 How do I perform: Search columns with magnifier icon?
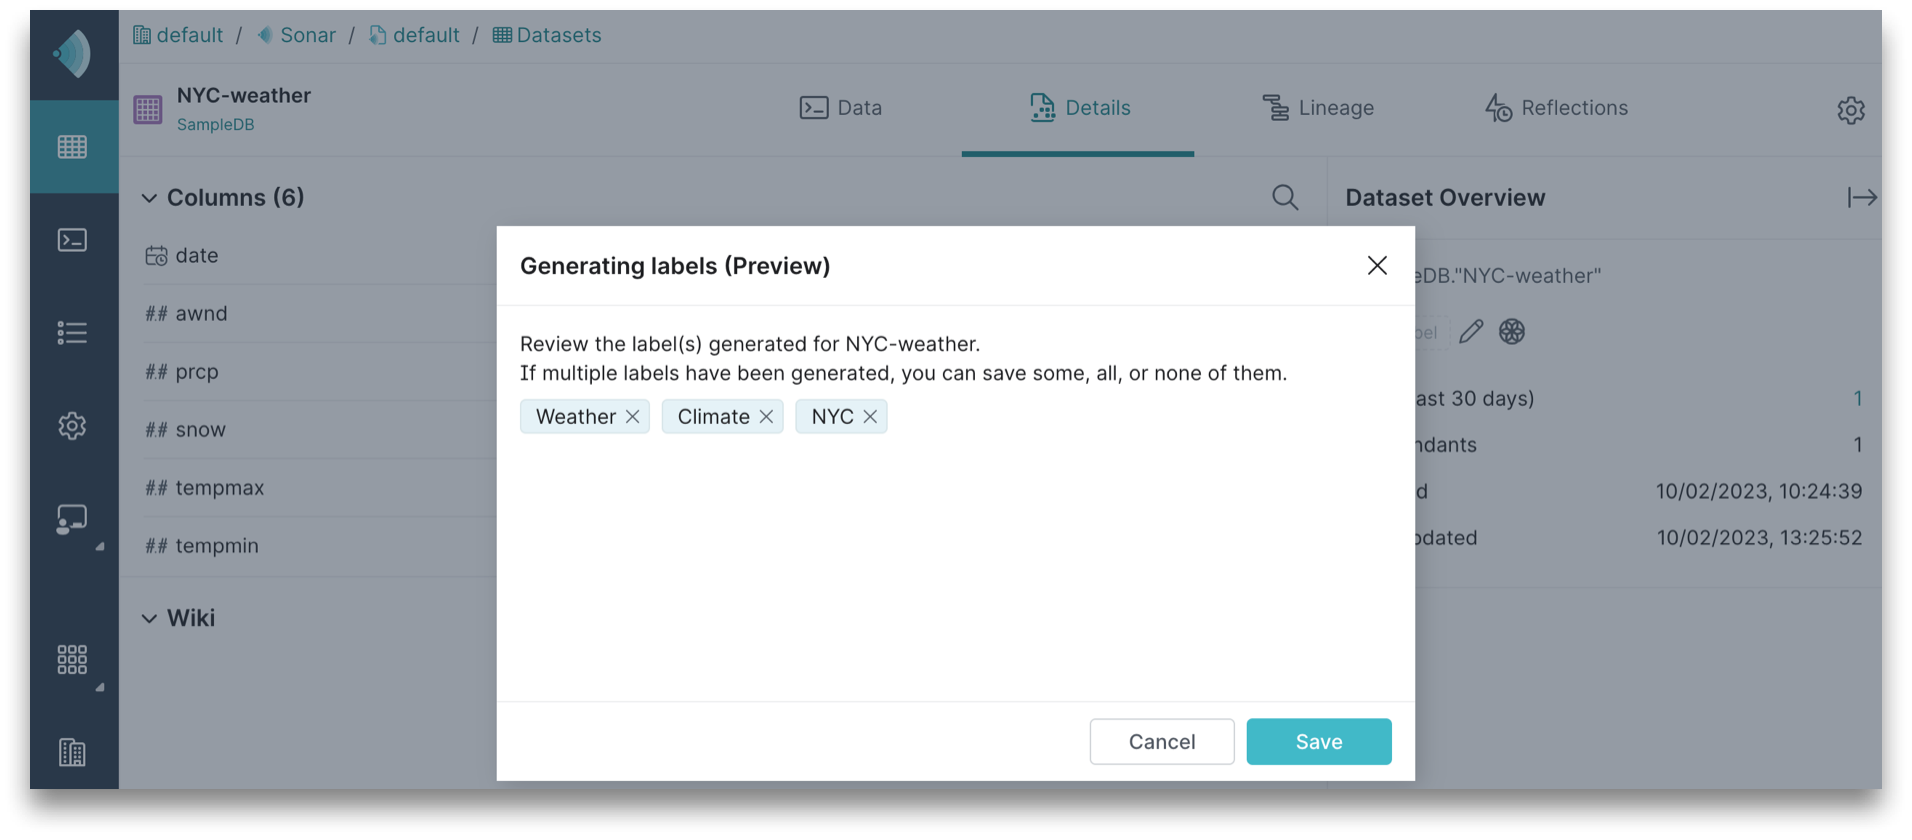(1285, 197)
